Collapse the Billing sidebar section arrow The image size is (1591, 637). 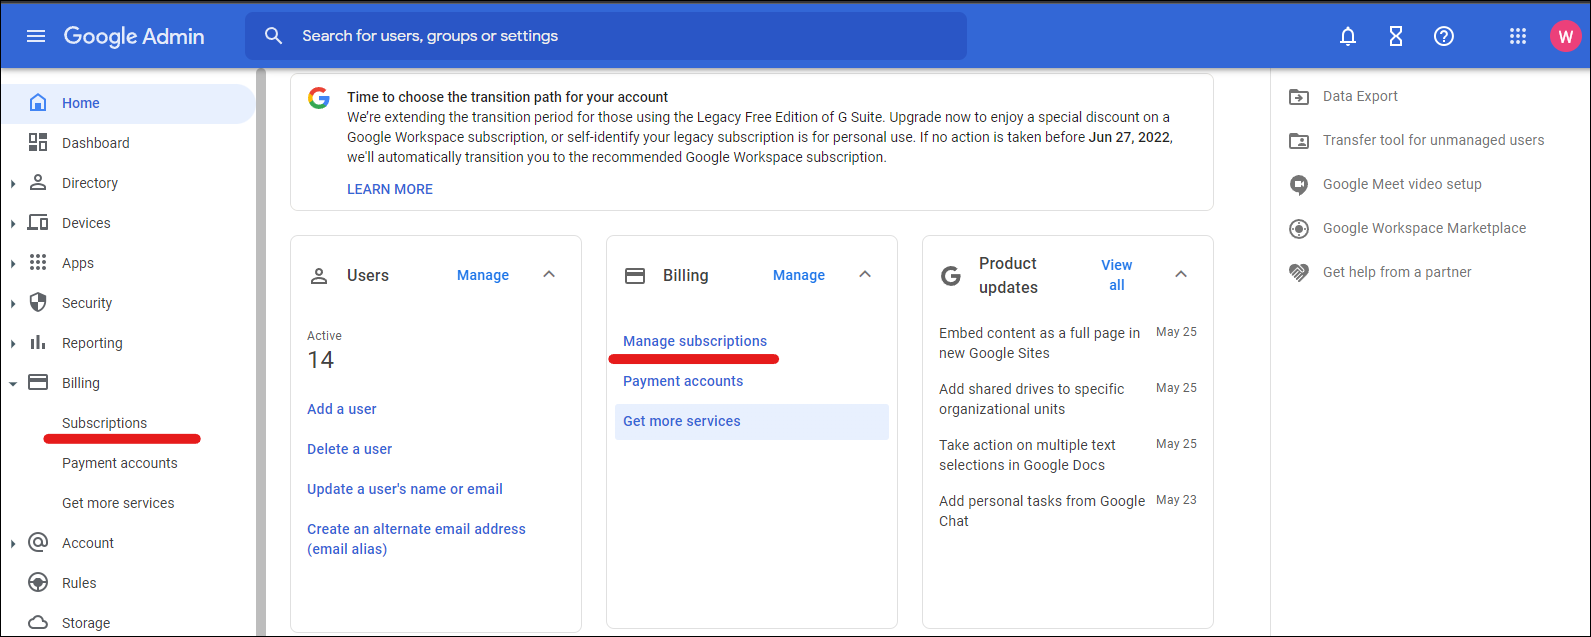click(13, 384)
